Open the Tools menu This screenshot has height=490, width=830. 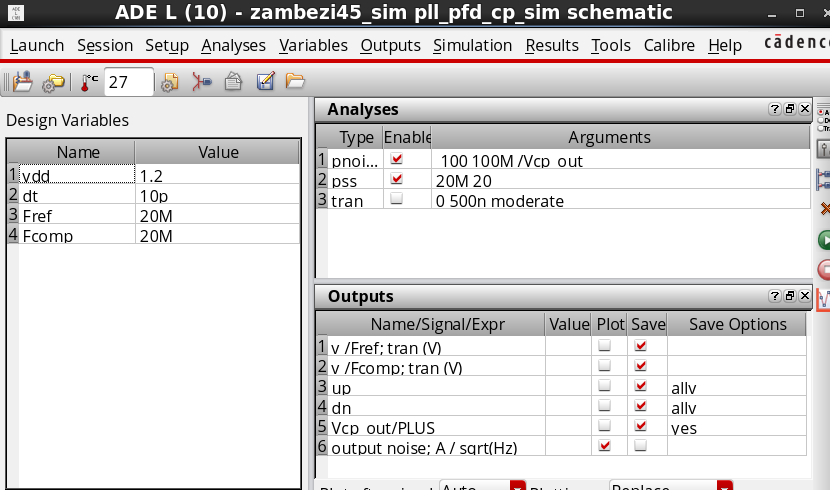pyautogui.click(x=611, y=46)
